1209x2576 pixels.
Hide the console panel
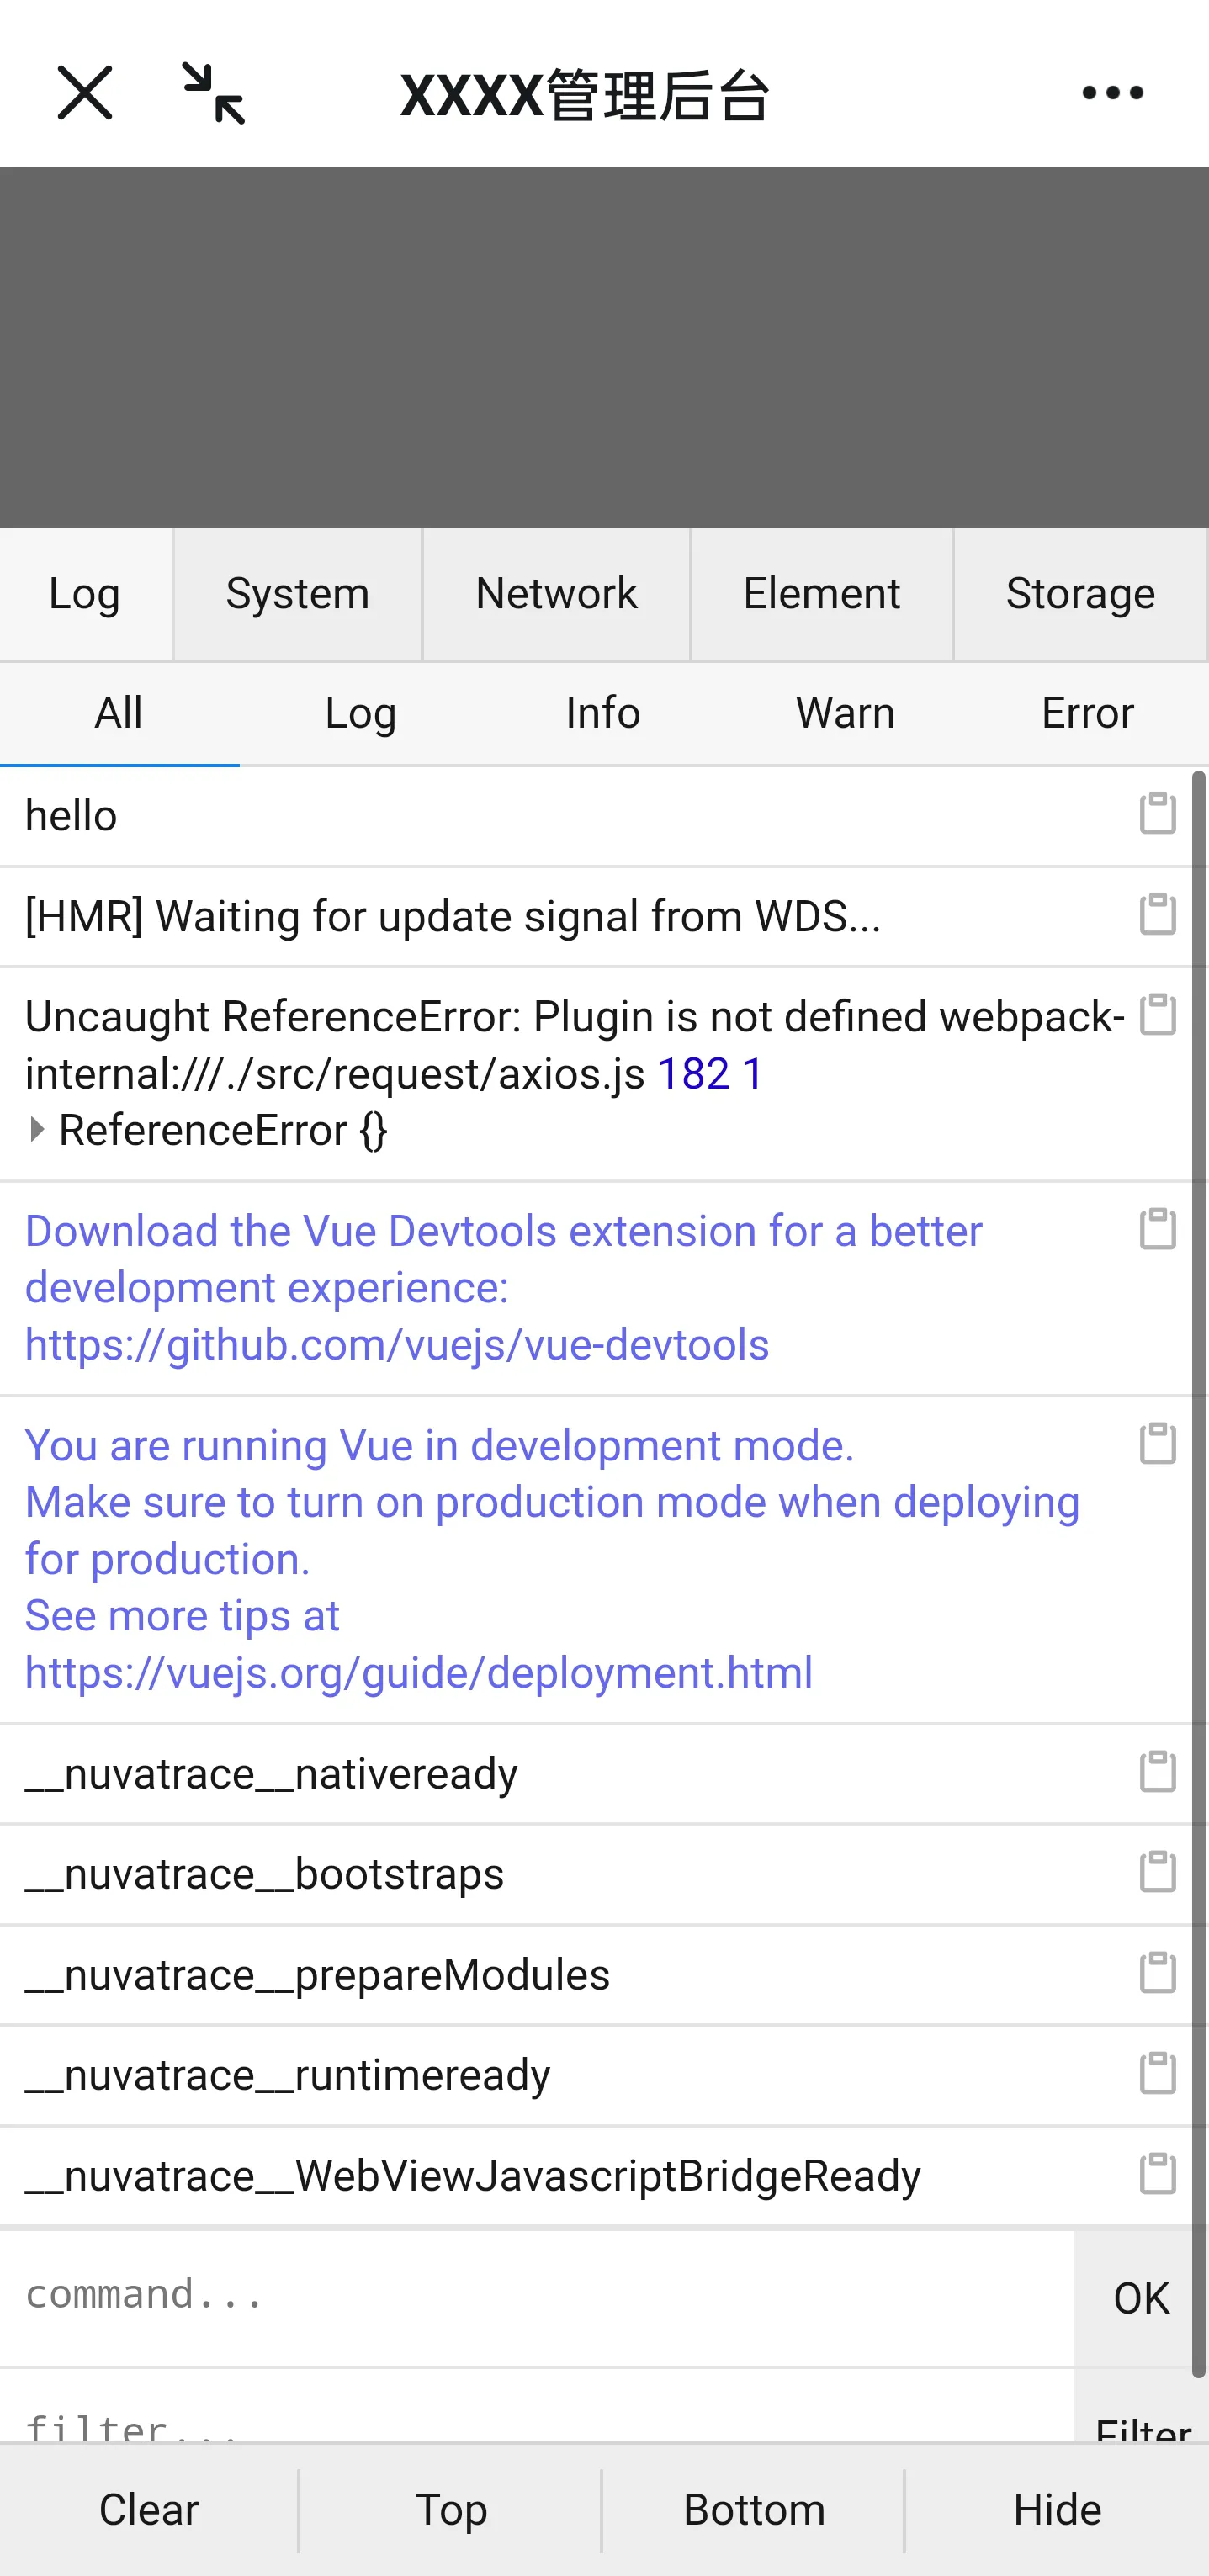click(1056, 2510)
